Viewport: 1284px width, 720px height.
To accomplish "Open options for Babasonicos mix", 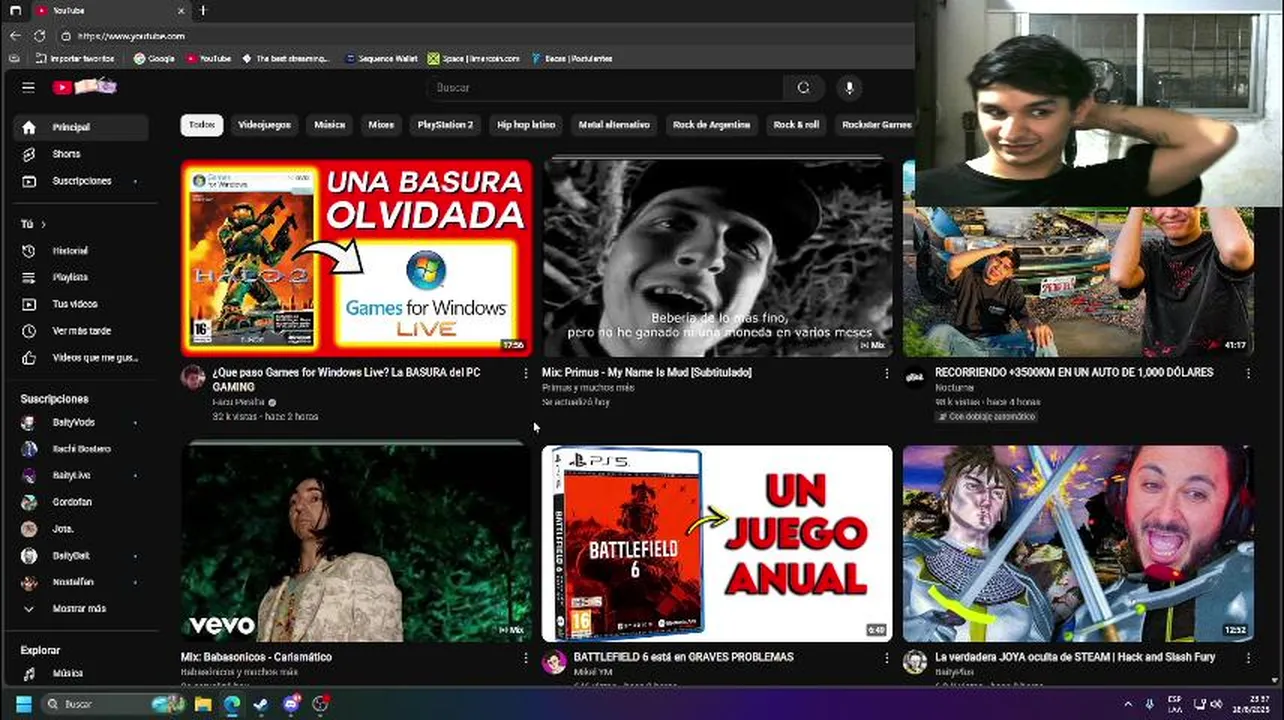I will [x=526, y=658].
